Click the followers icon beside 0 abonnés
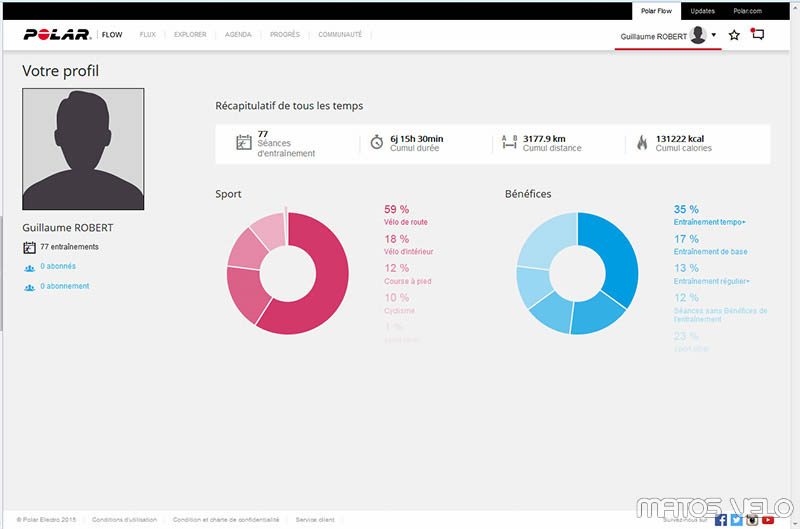The height and width of the screenshot is (529, 800). coord(30,268)
